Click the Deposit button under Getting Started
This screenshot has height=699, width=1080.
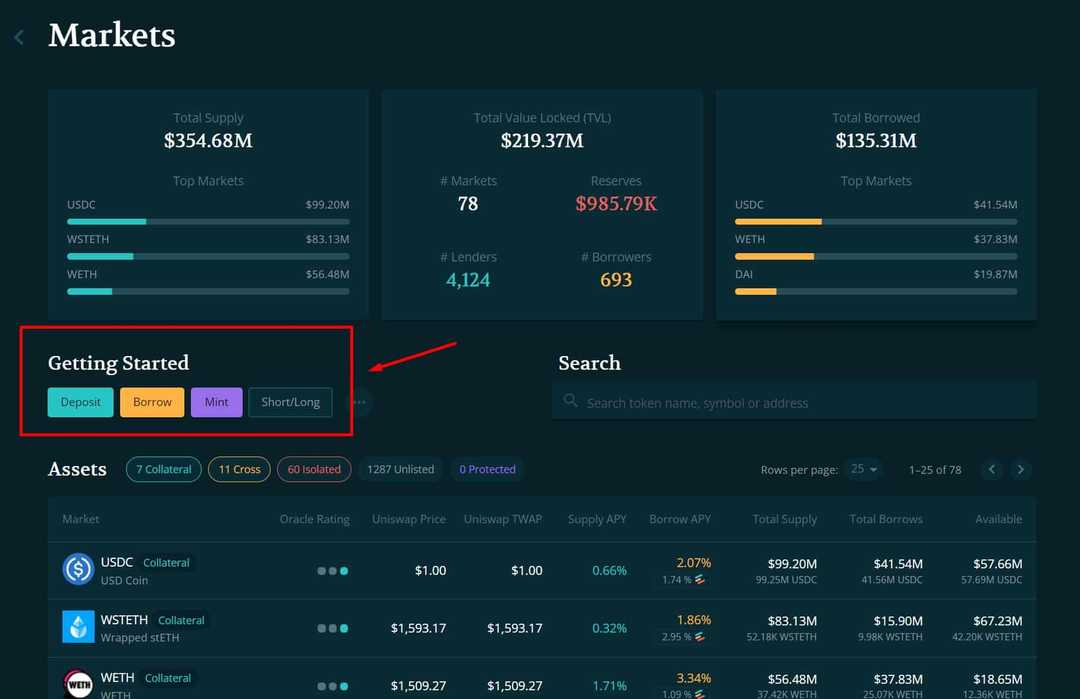[80, 402]
